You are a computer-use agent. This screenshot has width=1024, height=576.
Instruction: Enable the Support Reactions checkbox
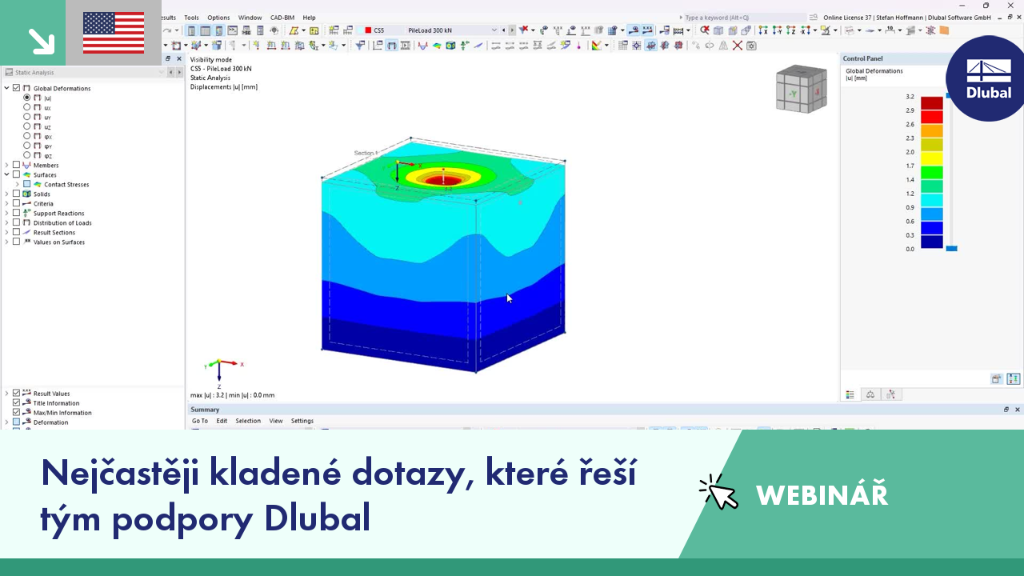point(16,213)
